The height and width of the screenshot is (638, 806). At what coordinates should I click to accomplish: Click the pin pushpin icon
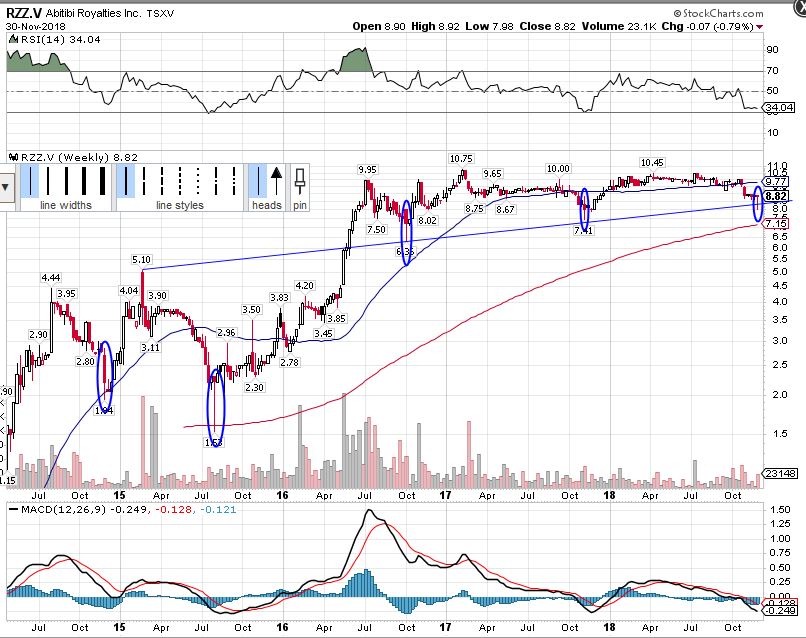pyautogui.click(x=300, y=180)
